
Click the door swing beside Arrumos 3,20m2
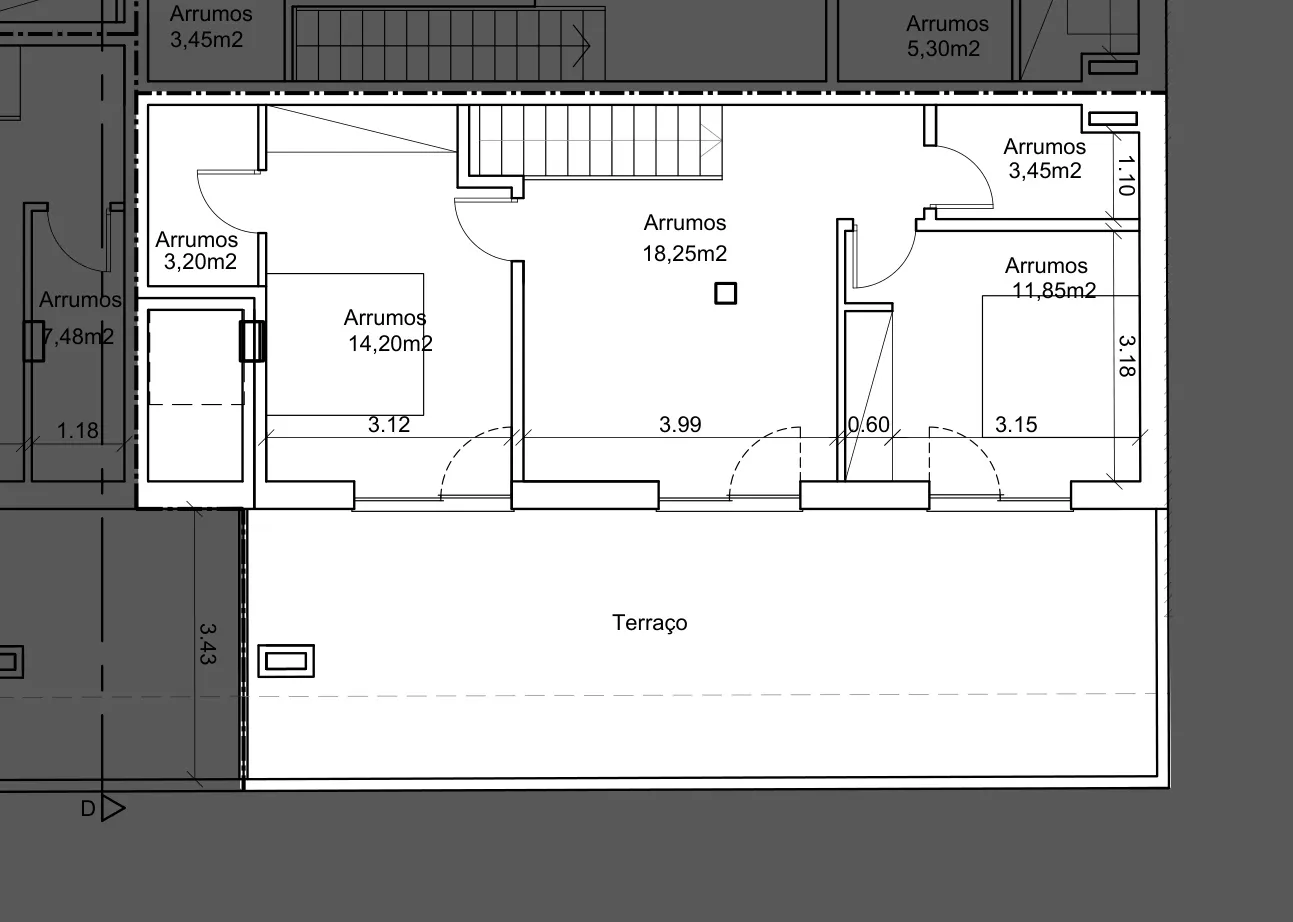click(x=228, y=200)
